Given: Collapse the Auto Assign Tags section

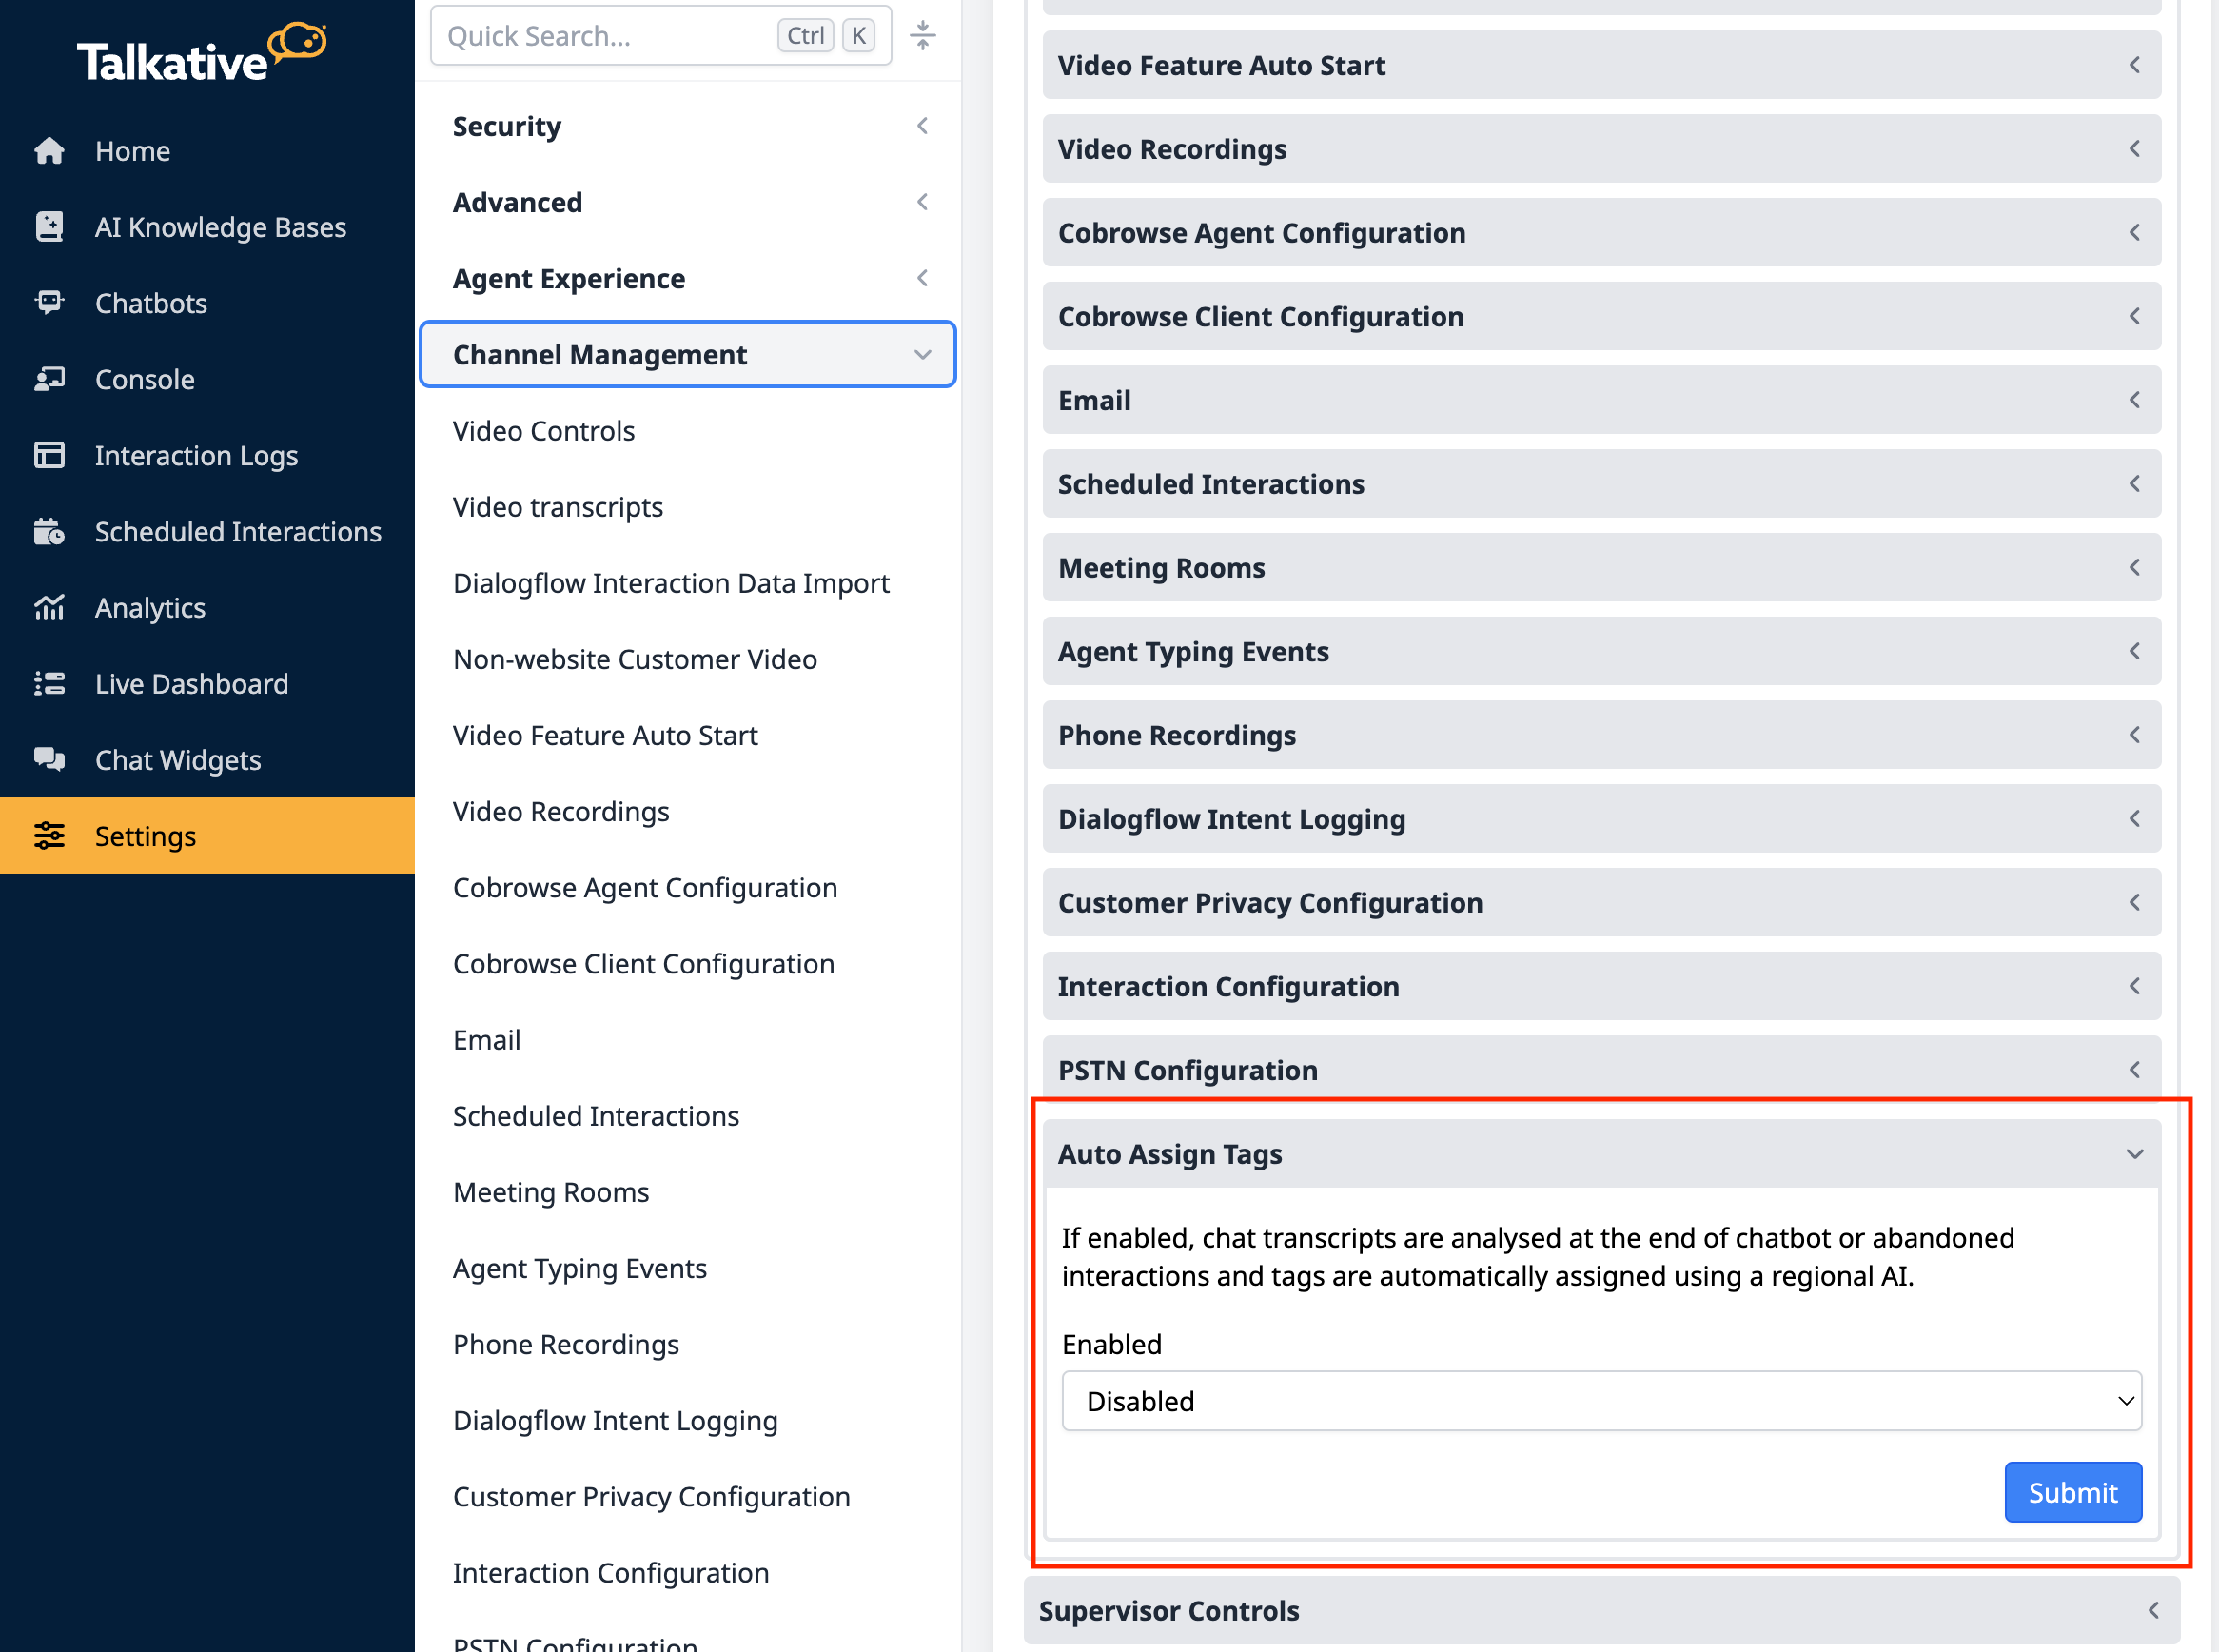Looking at the screenshot, I should coord(1600,1153).
